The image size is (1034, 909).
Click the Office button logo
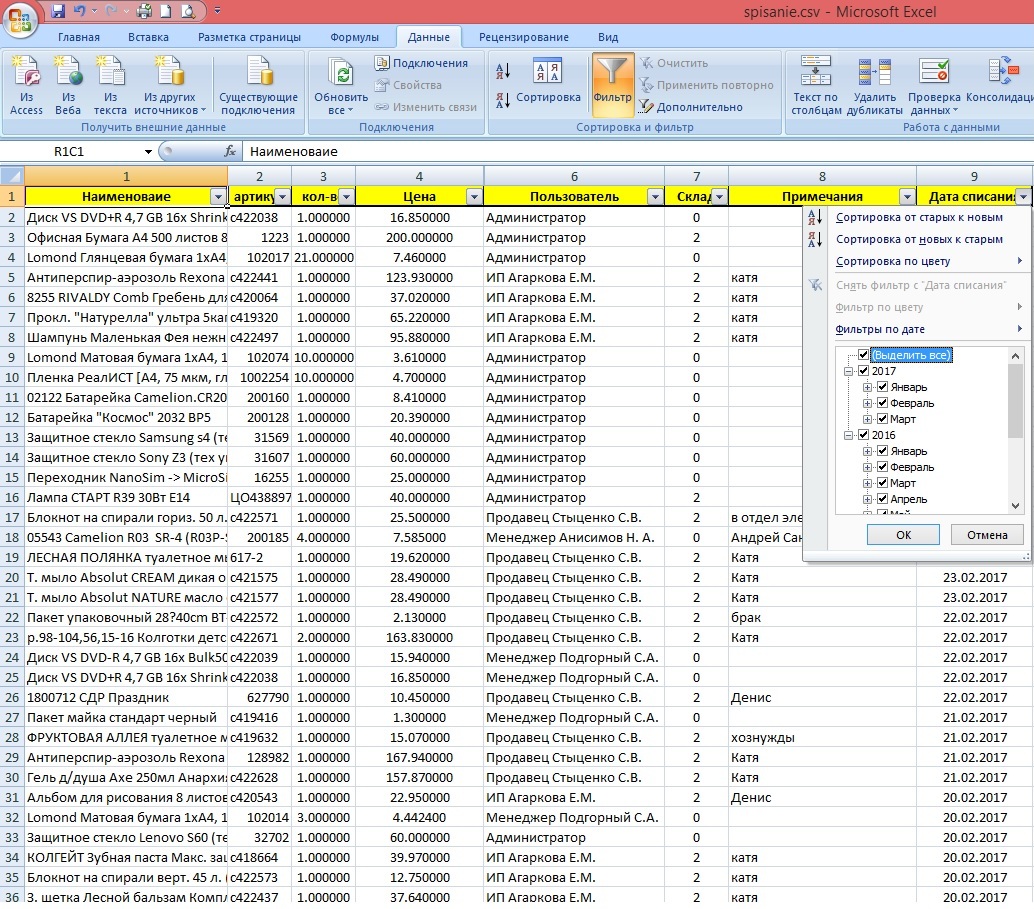(20, 19)
